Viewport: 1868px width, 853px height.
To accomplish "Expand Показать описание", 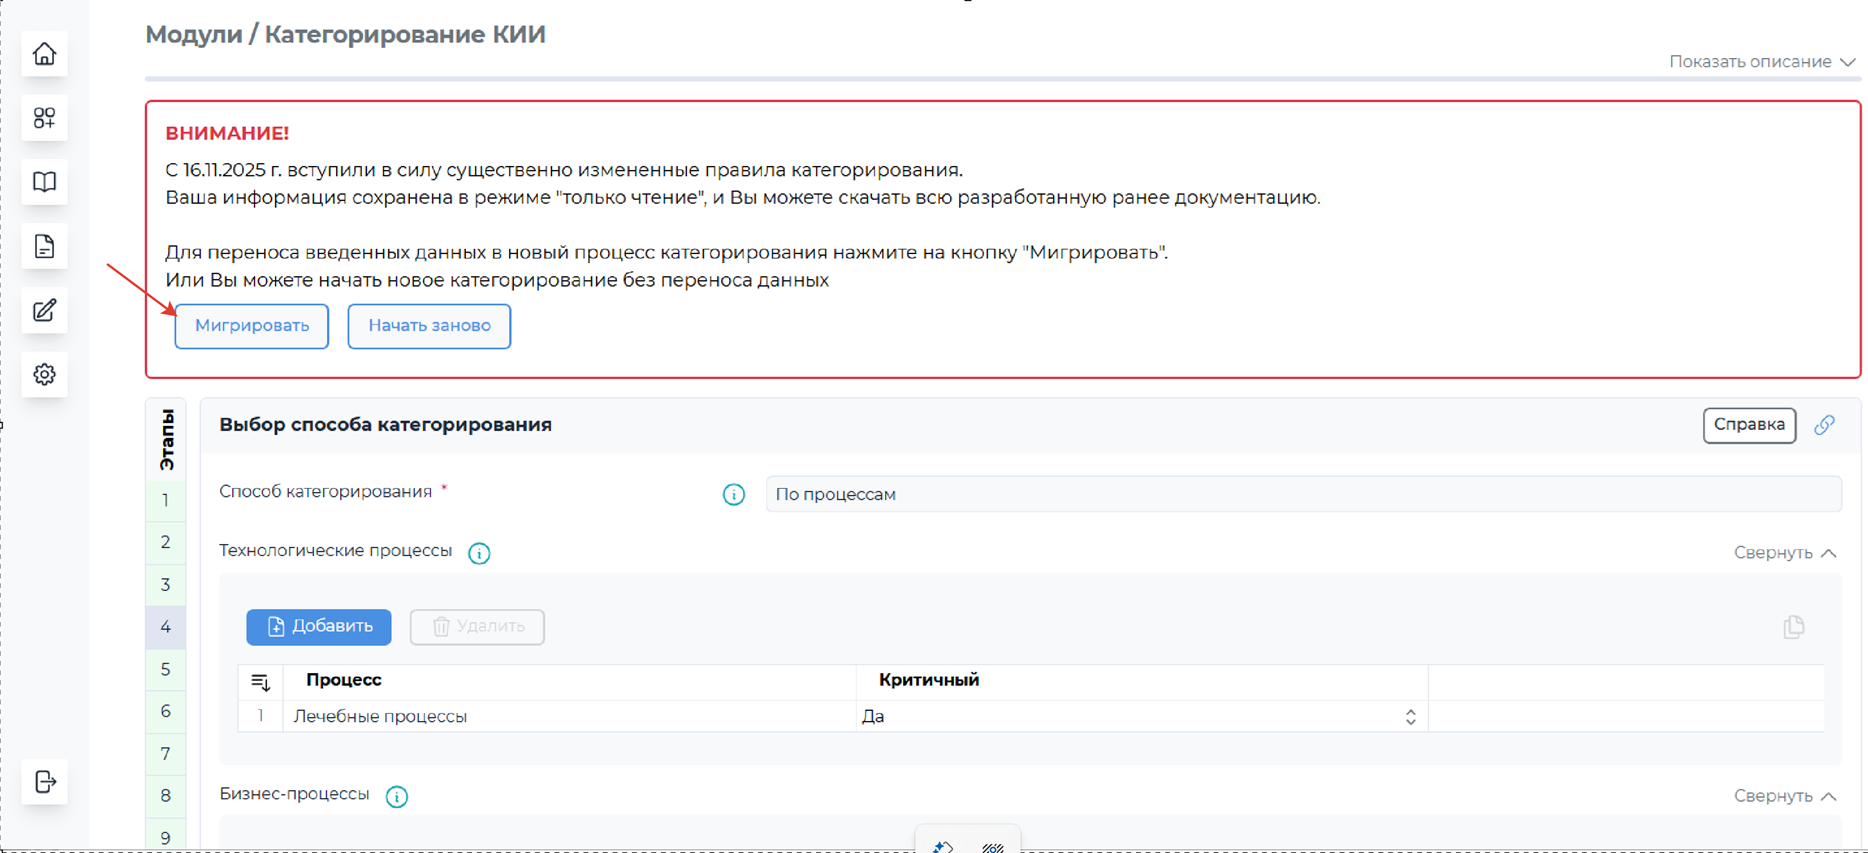I will pos(1762,62).
